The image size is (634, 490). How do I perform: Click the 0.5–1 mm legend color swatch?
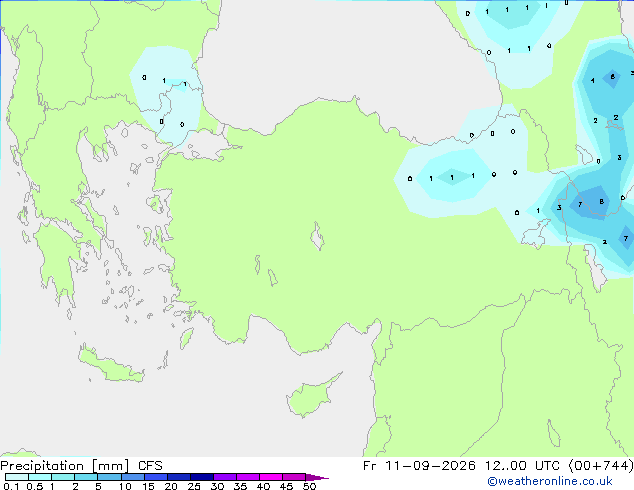[40, 477]
